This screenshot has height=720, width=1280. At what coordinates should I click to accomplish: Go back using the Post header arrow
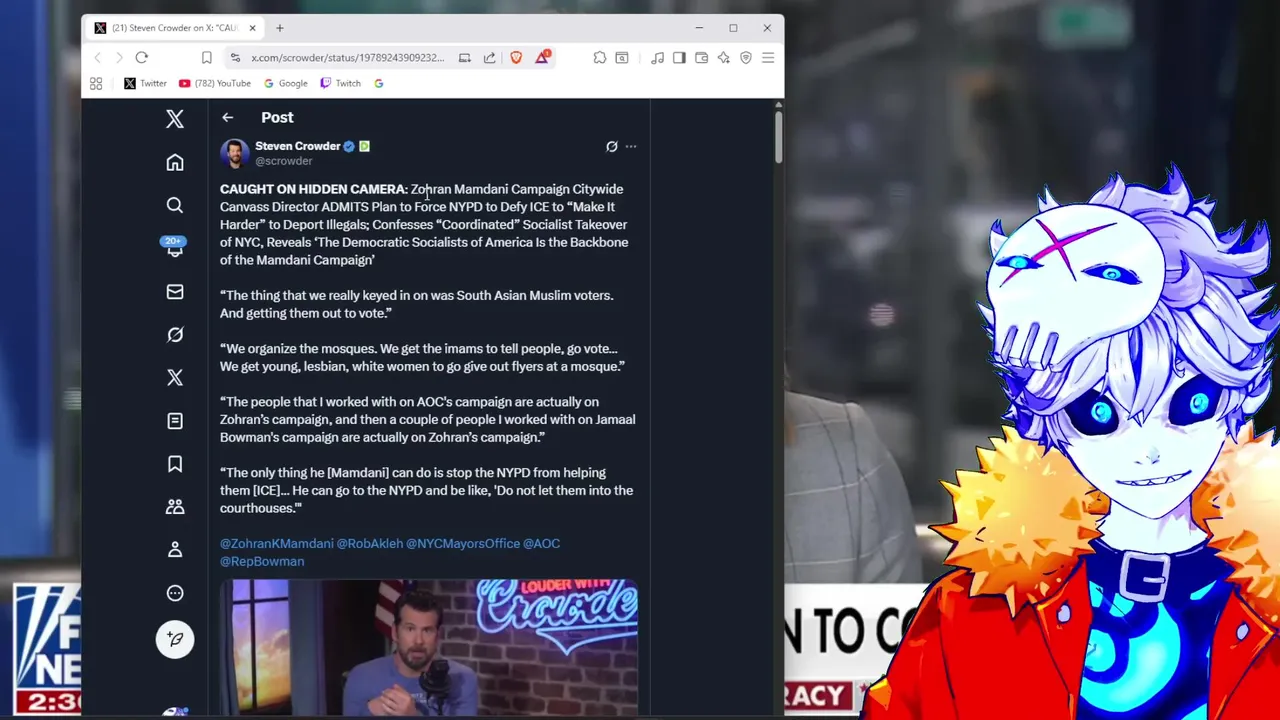tap(228, 118)
